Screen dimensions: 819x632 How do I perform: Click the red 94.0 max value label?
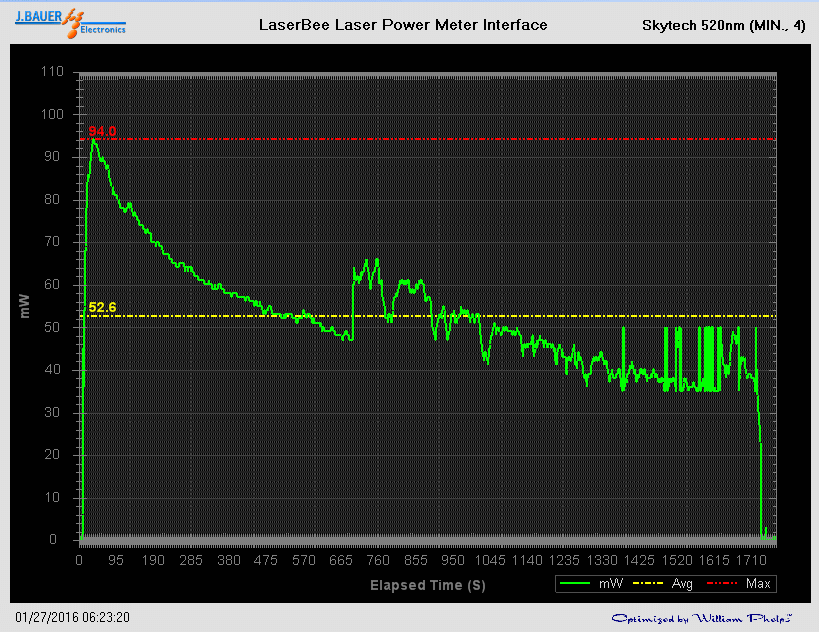102,131
